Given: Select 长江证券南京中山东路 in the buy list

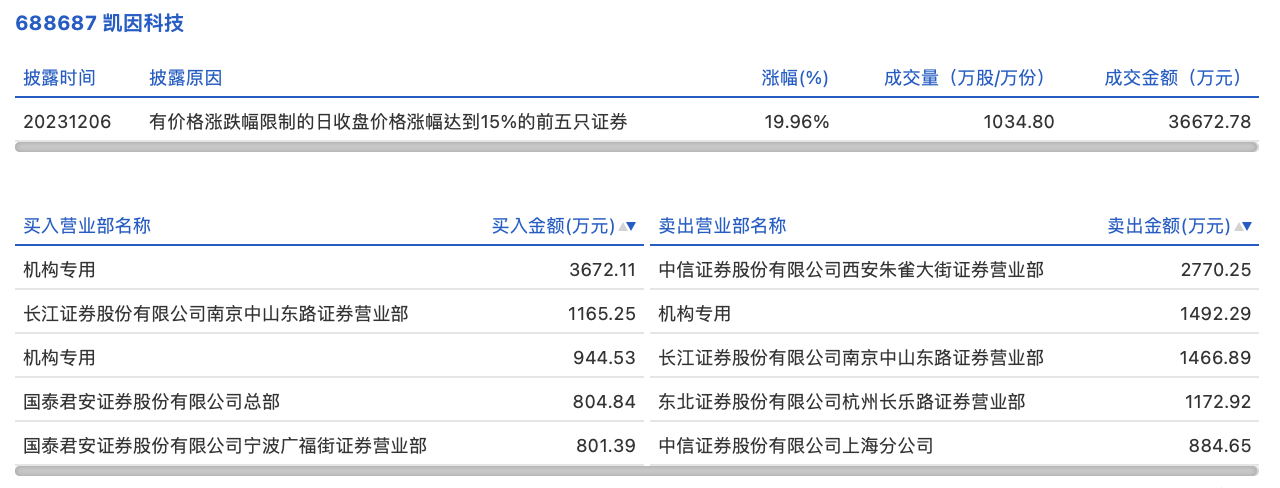Looking at the screenshot, I should [x=215, y=314].
